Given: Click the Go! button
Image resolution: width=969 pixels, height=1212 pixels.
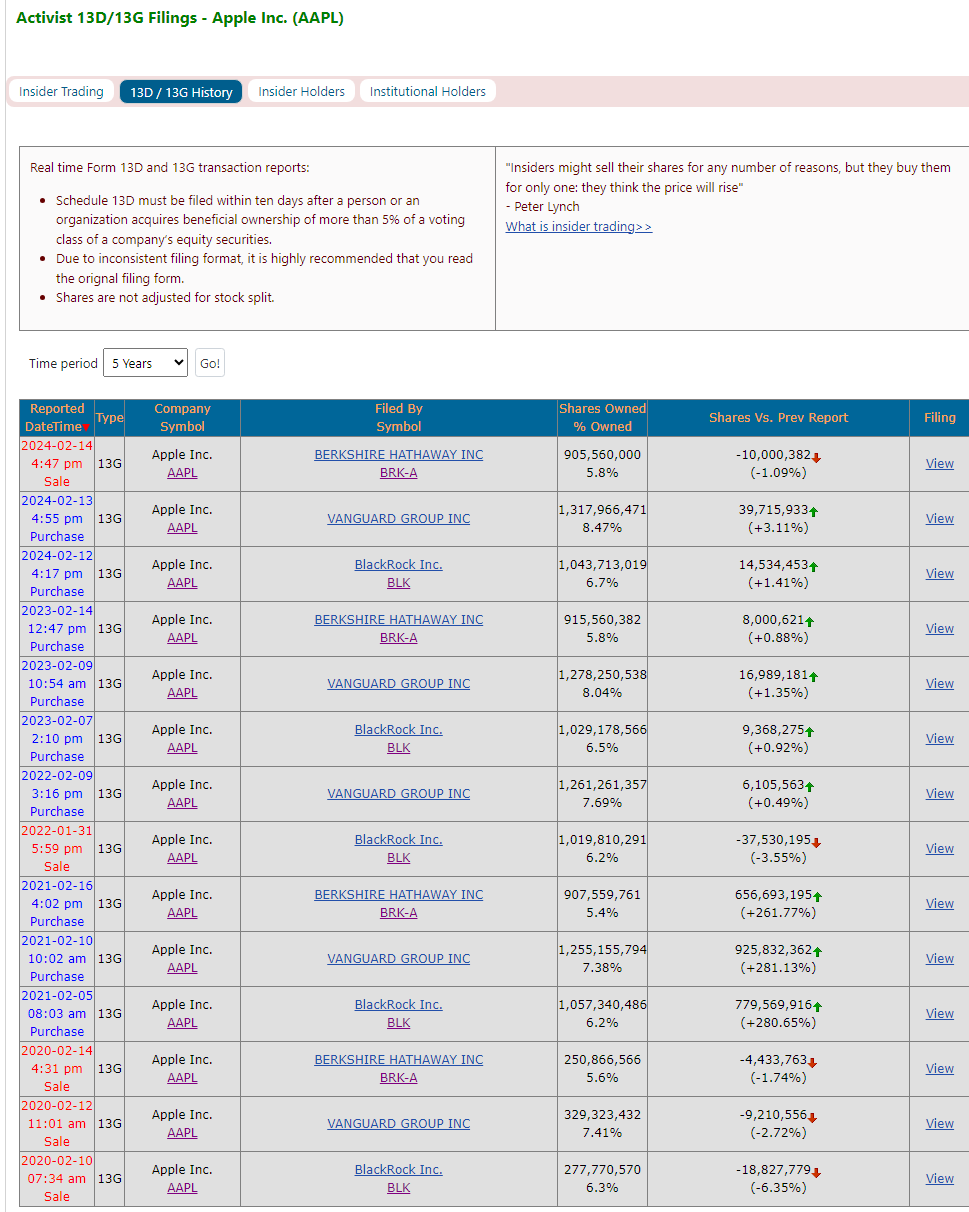Looking at the screenshot, I should [x=210, y=363].
